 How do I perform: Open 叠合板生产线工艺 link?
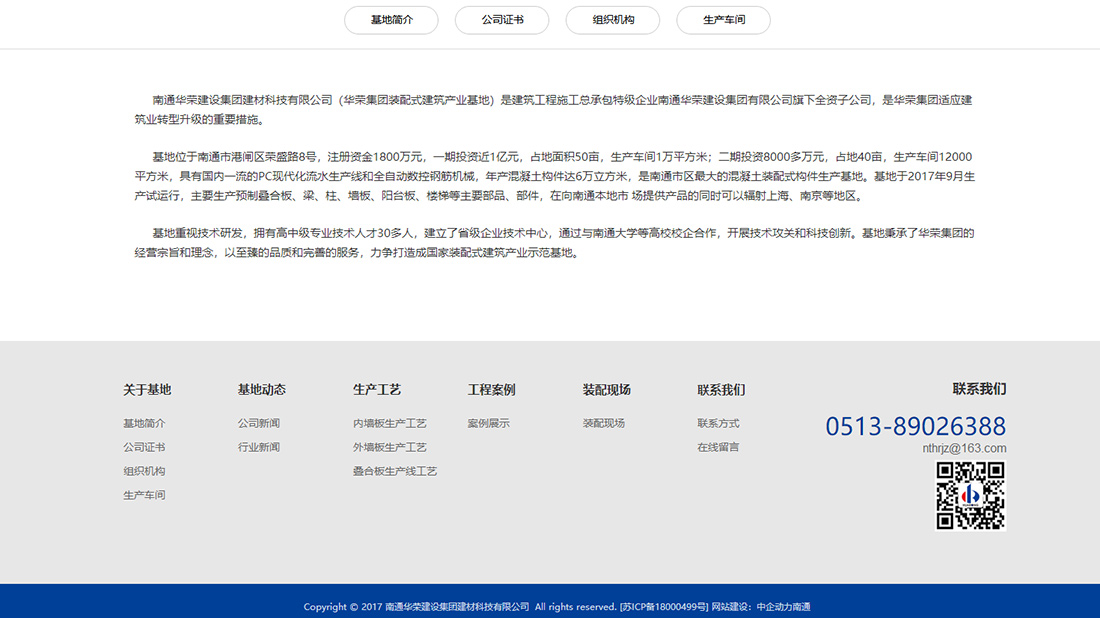coord(395,471)
